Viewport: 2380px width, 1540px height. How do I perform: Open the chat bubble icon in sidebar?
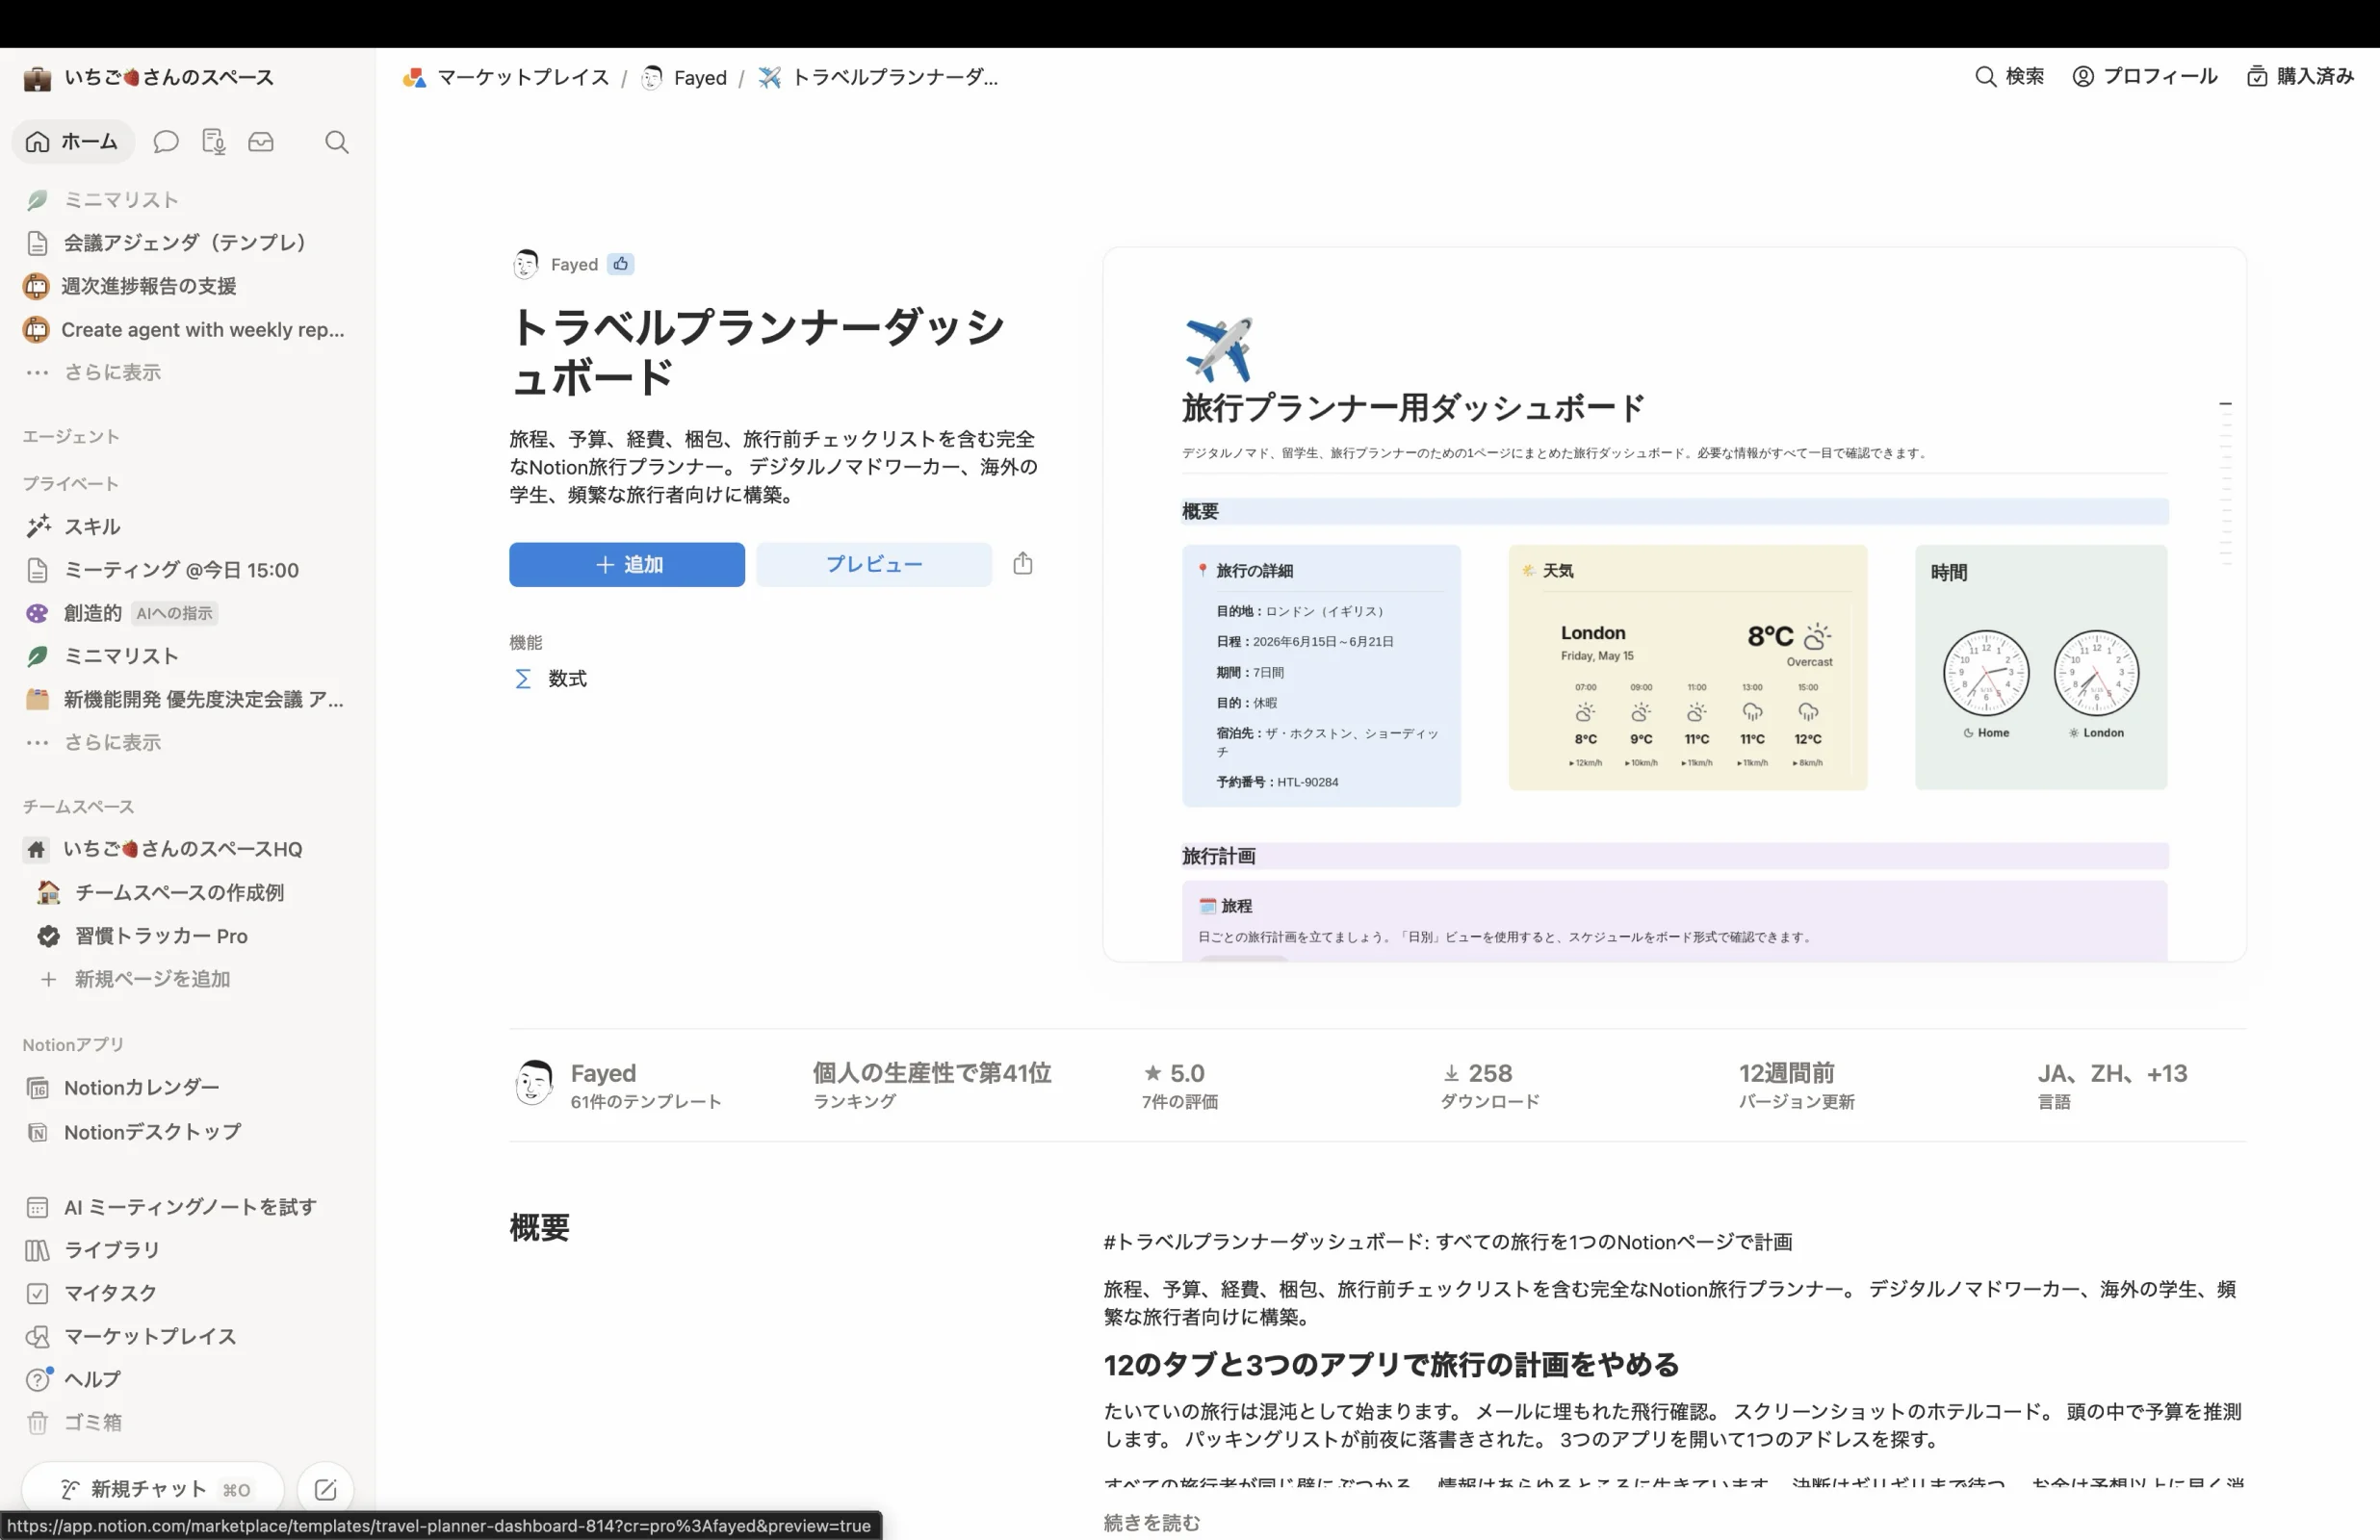[165, 142]
